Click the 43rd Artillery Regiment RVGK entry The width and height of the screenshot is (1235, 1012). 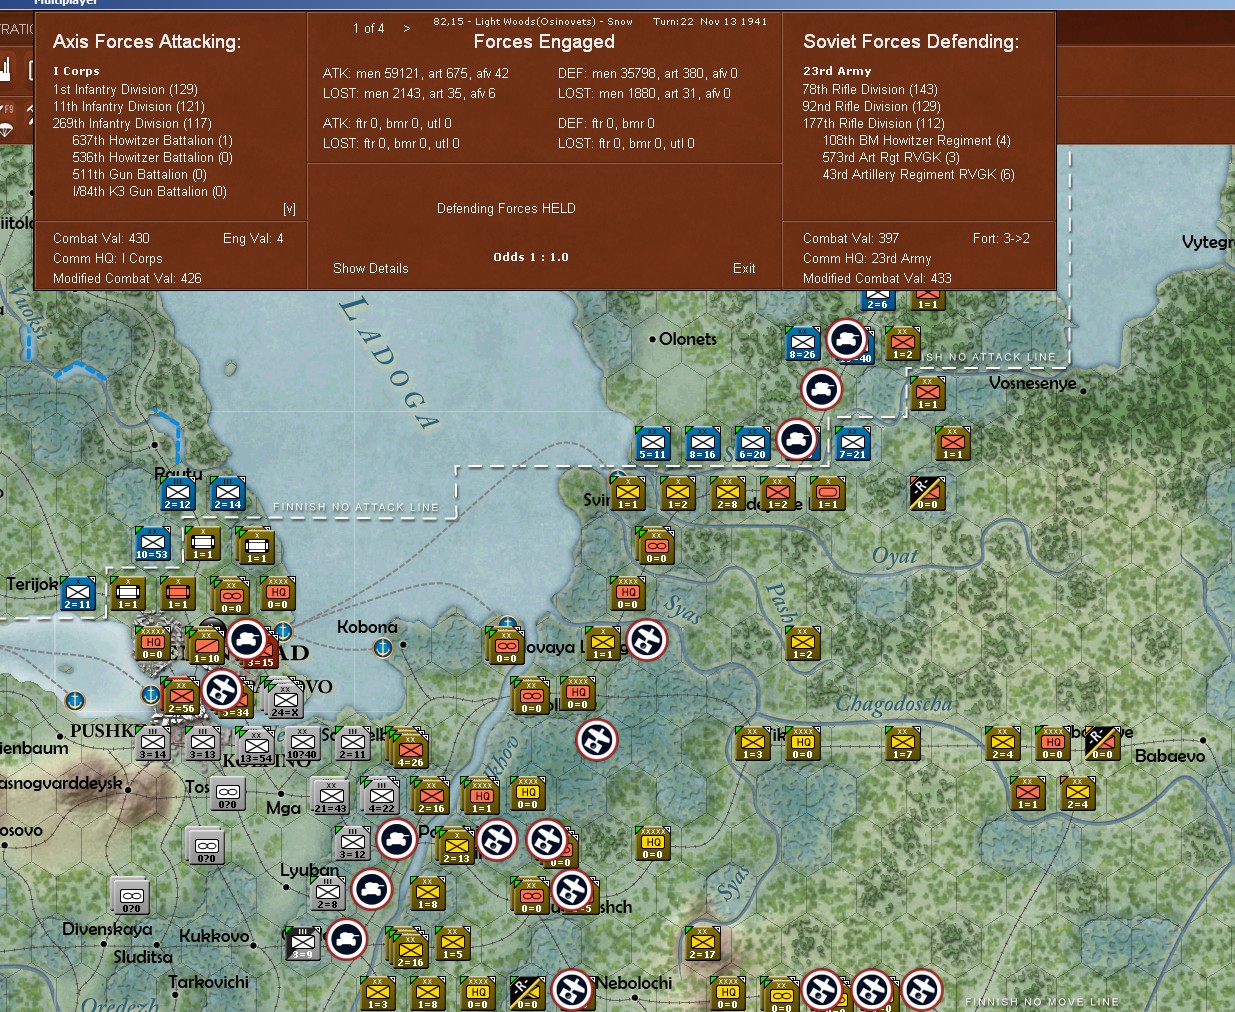[x=918, y=174]
